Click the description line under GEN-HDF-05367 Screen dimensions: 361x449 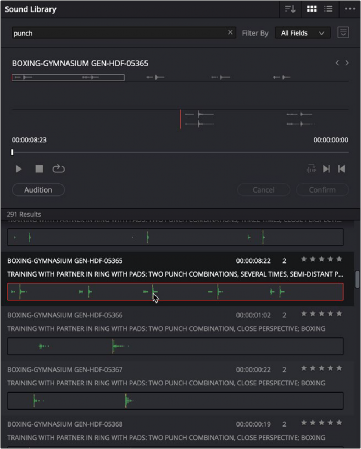click(166, 383)
